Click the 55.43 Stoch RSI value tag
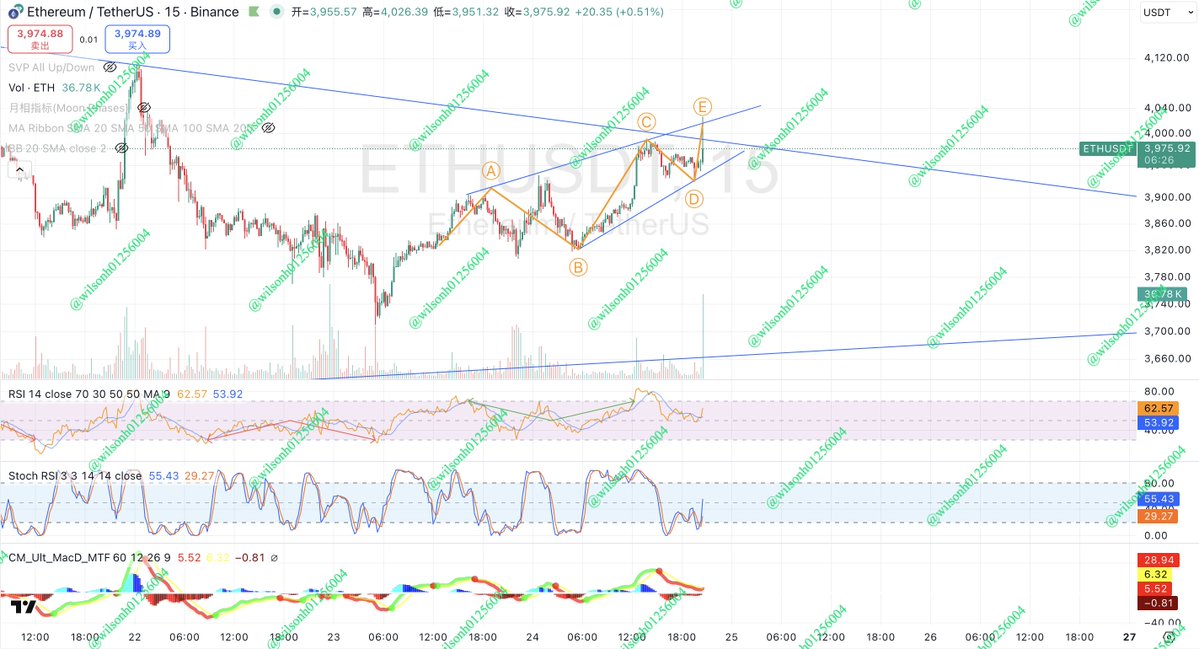 coord(1158,498)
